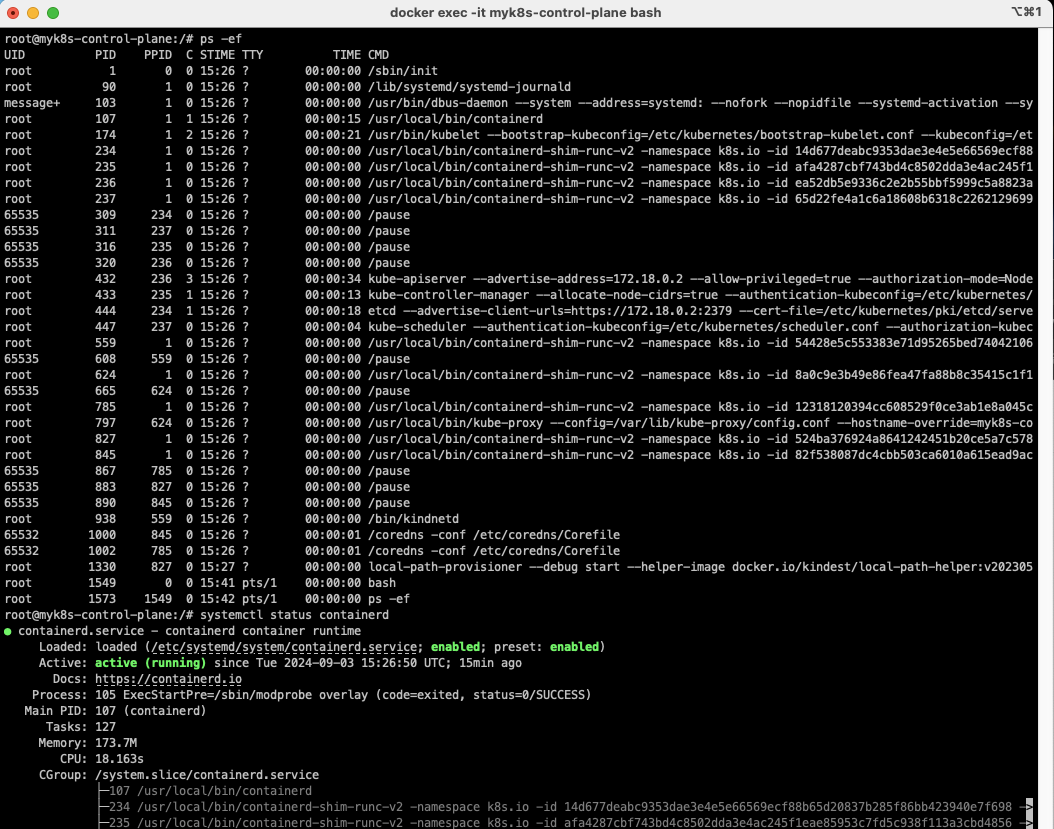Click the kube-controller-manager process line
This screenshot has height=829, width=1054.
point(518,295)
